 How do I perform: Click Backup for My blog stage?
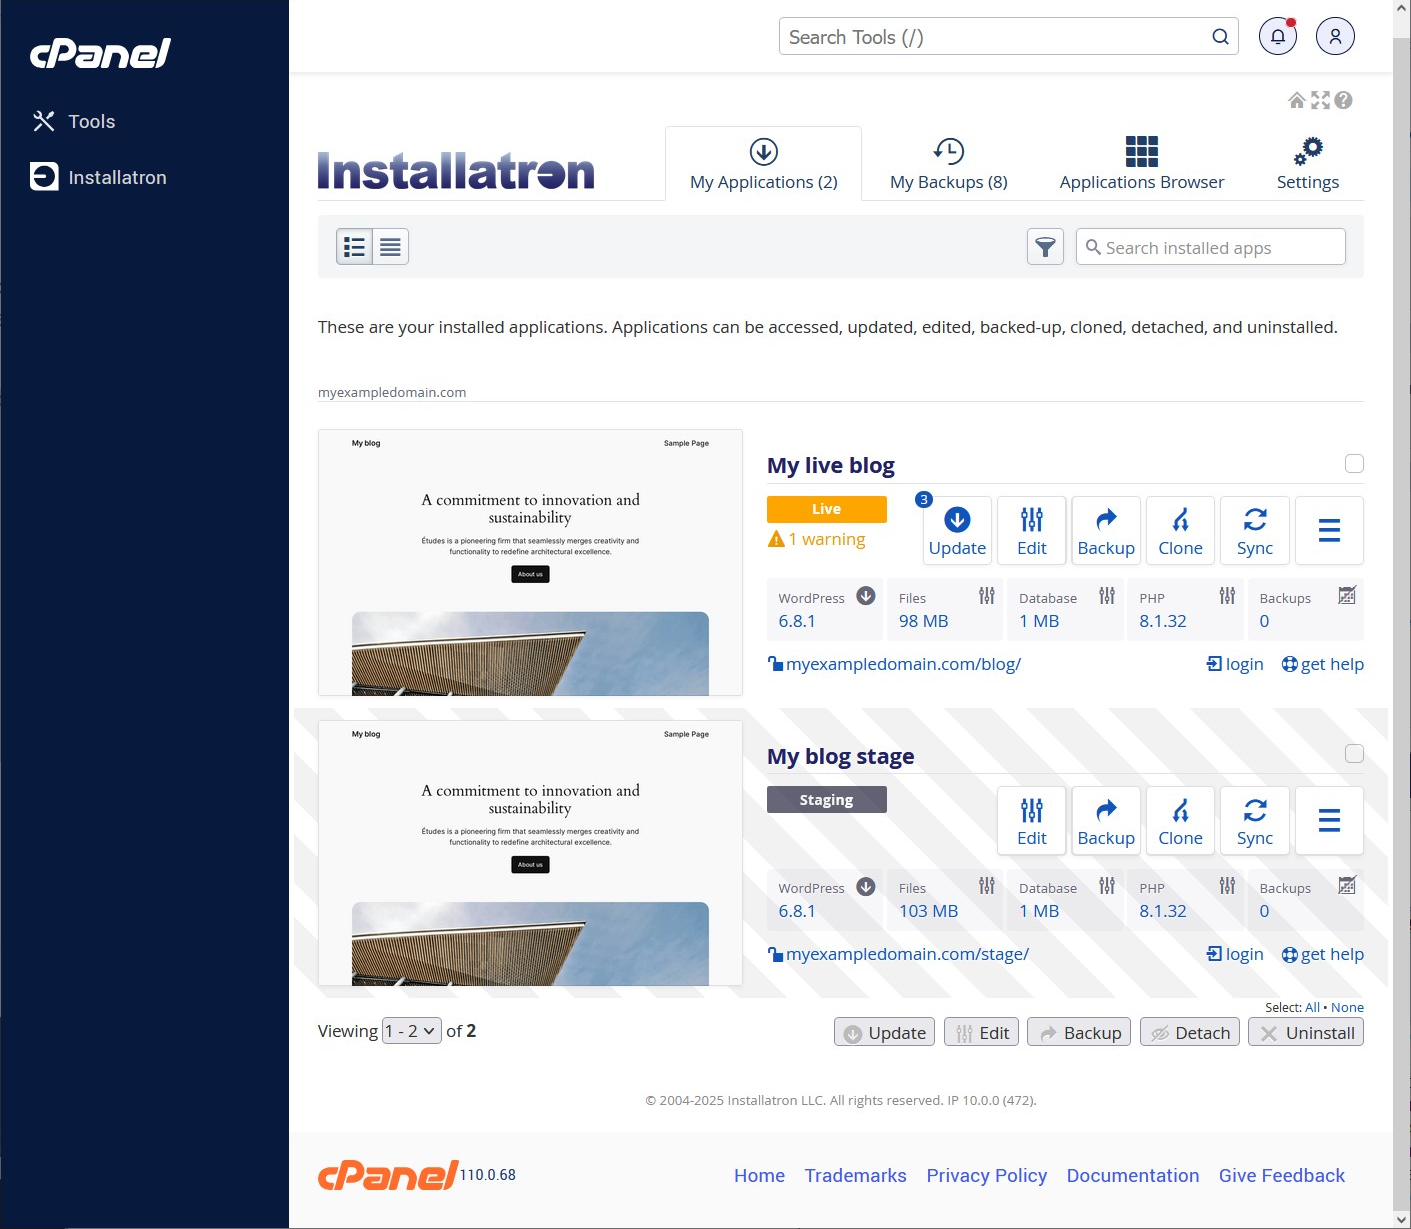pyautogui.click(x=1106, y=821)
